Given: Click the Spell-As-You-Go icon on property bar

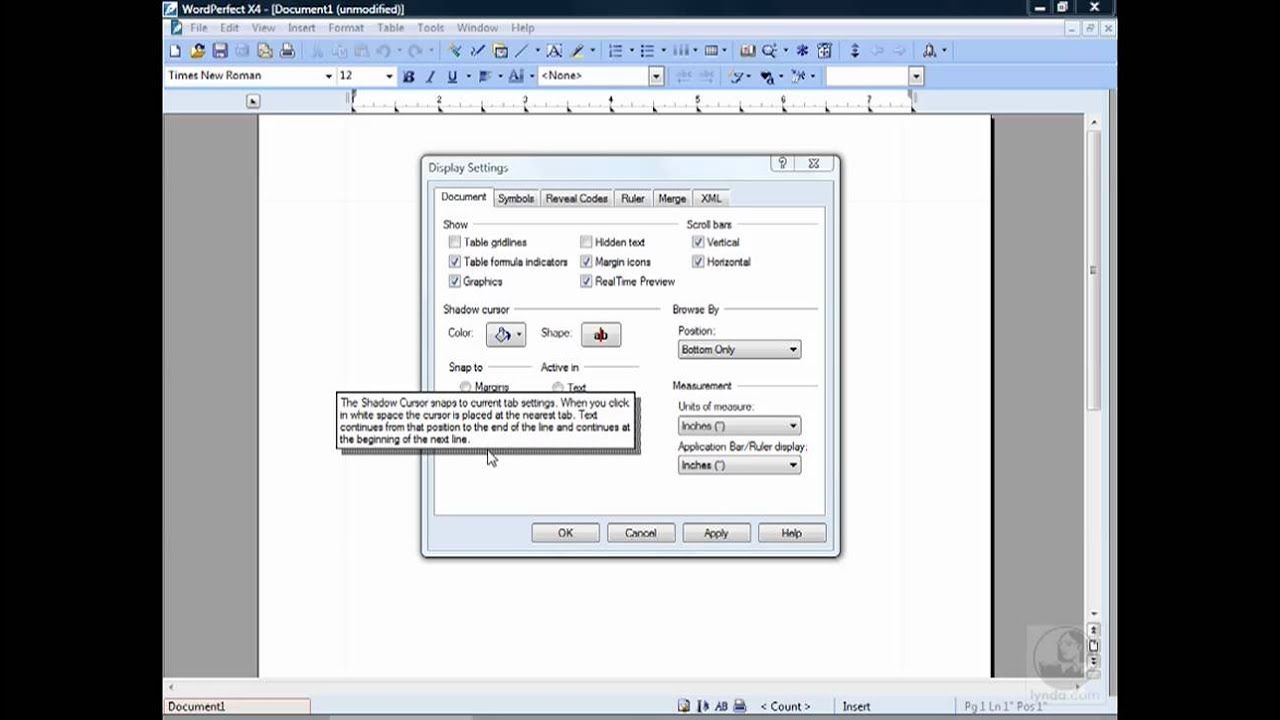Looking at the screenshot, I should (766, 76).
